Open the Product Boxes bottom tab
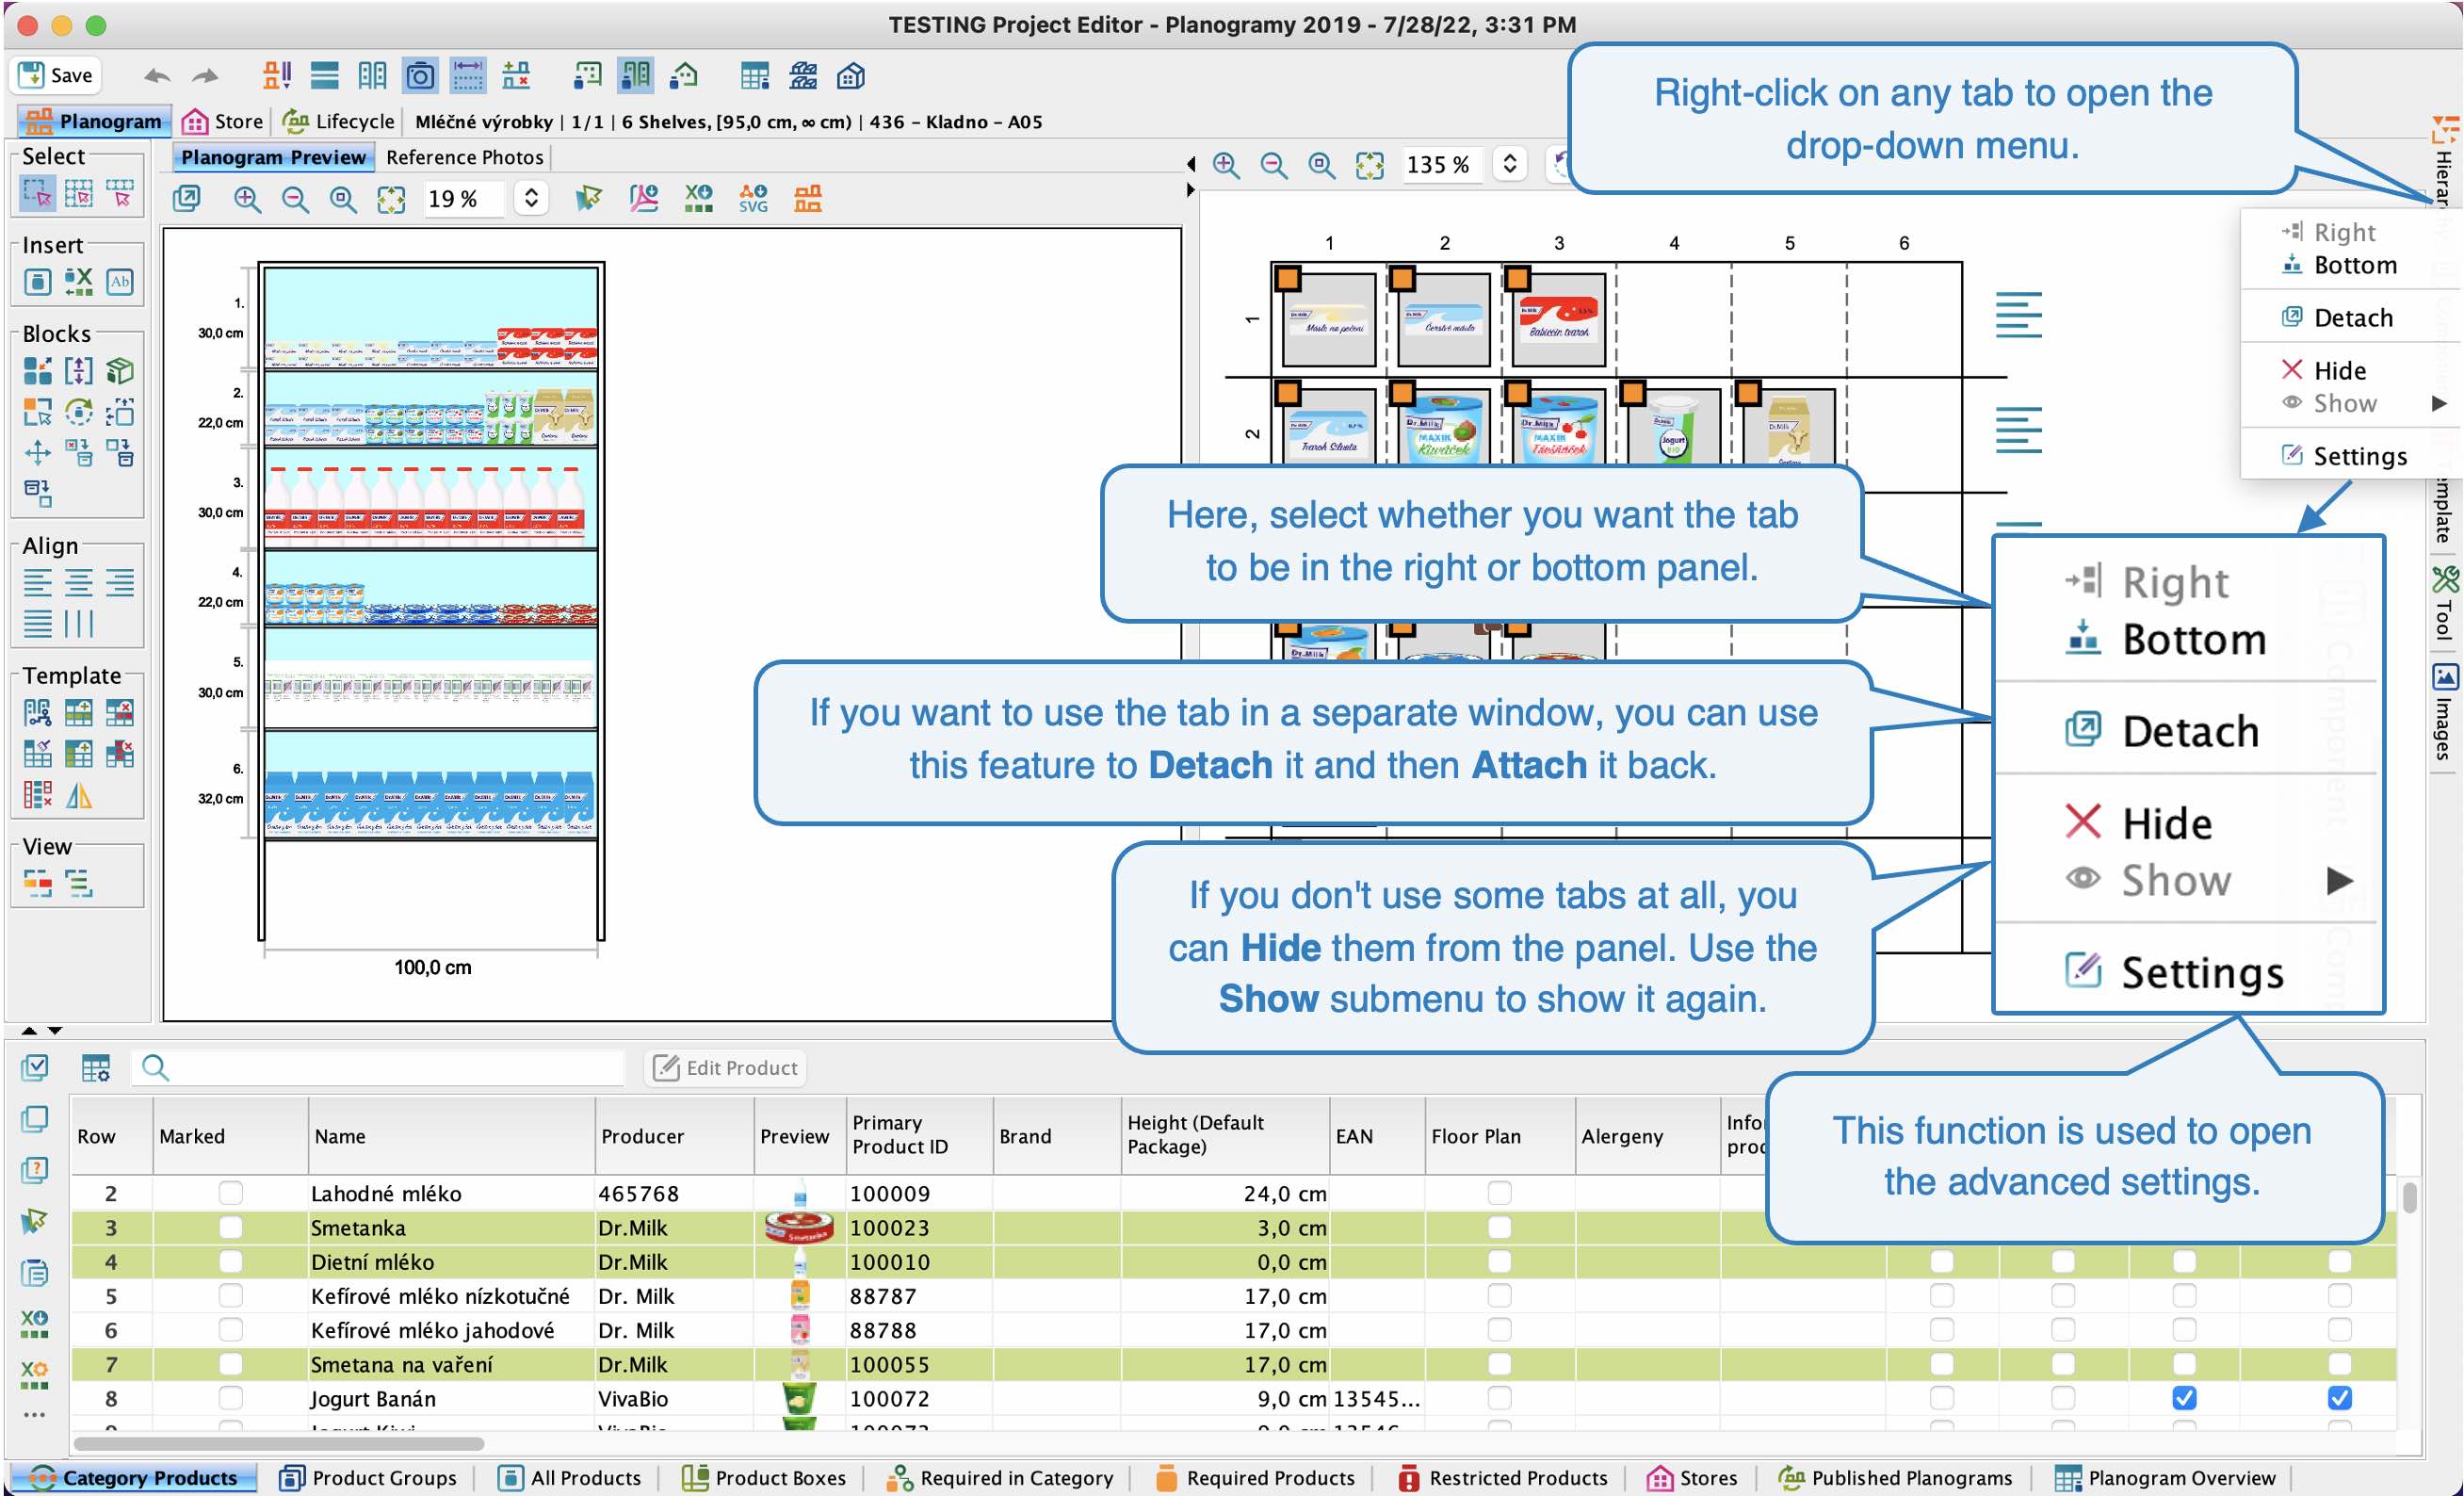 point(764,1478)
